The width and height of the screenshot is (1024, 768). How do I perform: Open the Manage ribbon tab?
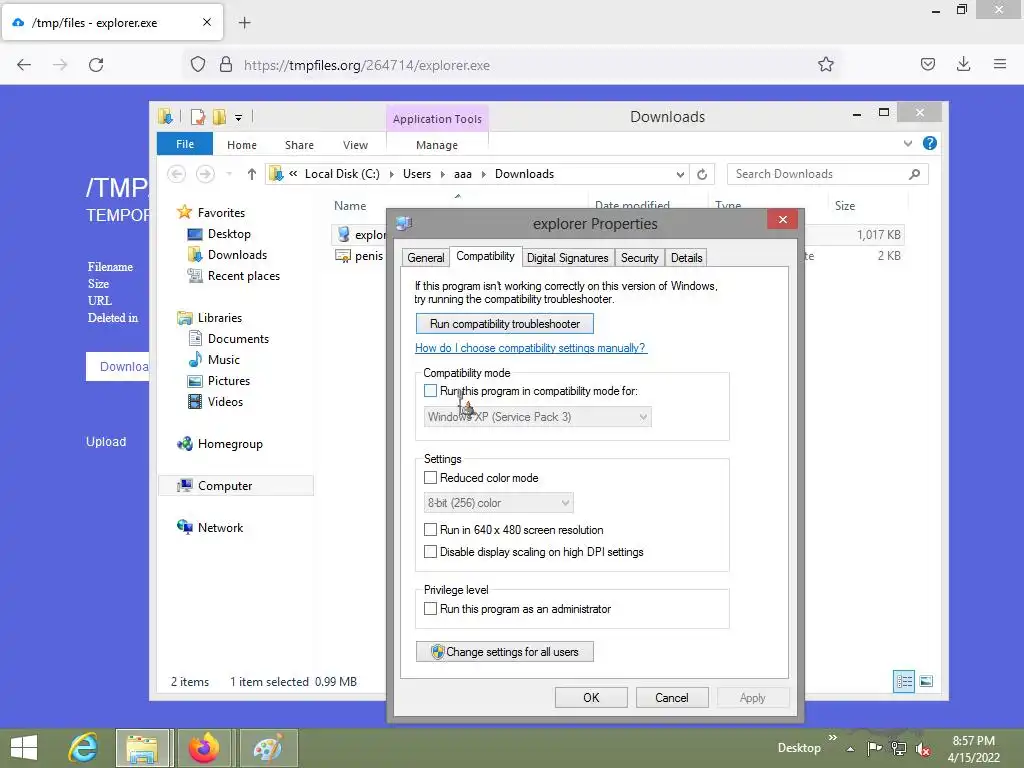(x=437, y=145)
